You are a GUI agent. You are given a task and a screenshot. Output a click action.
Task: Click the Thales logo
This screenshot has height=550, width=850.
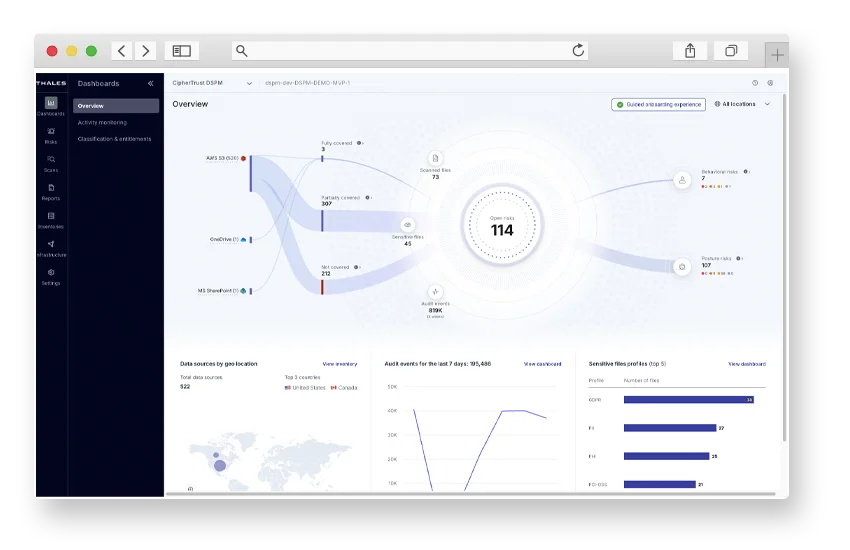click(51, 83)
